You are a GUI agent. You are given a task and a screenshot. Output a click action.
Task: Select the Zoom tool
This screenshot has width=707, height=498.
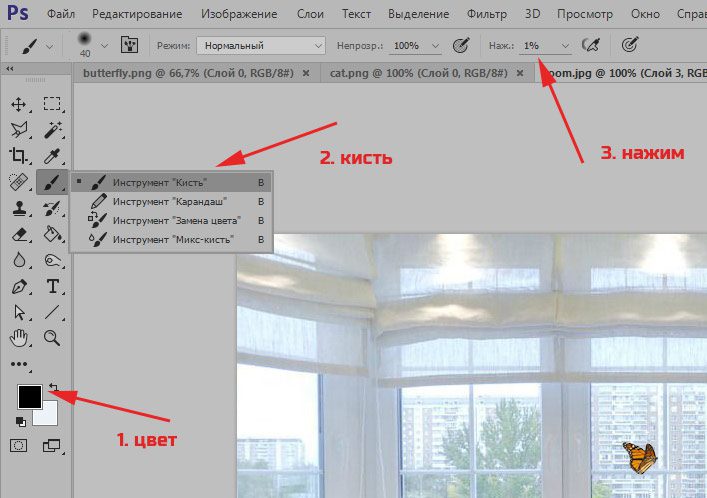pyautogui.click(x=52, y=338)
